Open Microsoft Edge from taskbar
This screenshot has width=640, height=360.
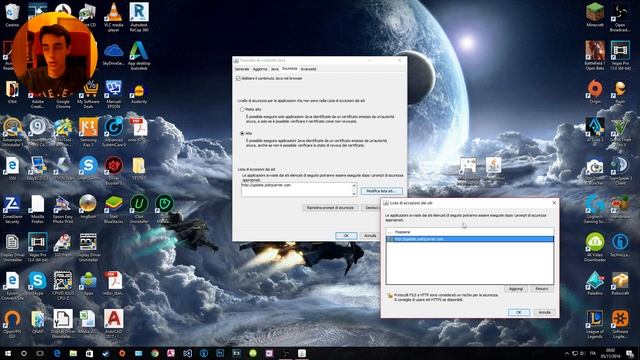(x=57, y=353)
